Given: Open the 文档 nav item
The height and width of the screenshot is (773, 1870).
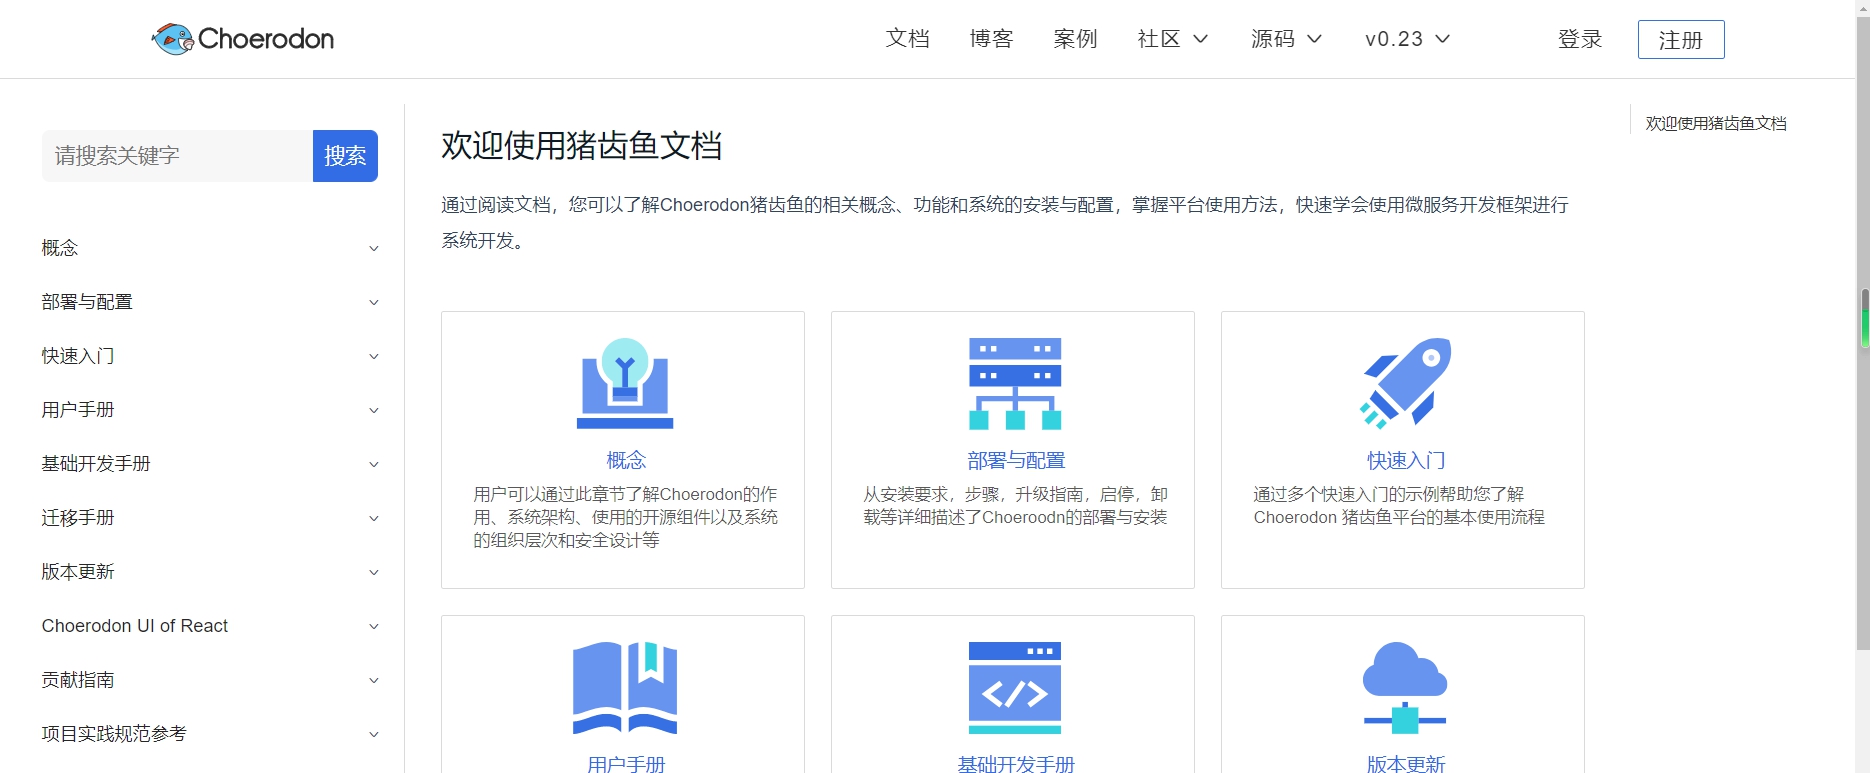Looking at the screenshot, I should point(908,39).
